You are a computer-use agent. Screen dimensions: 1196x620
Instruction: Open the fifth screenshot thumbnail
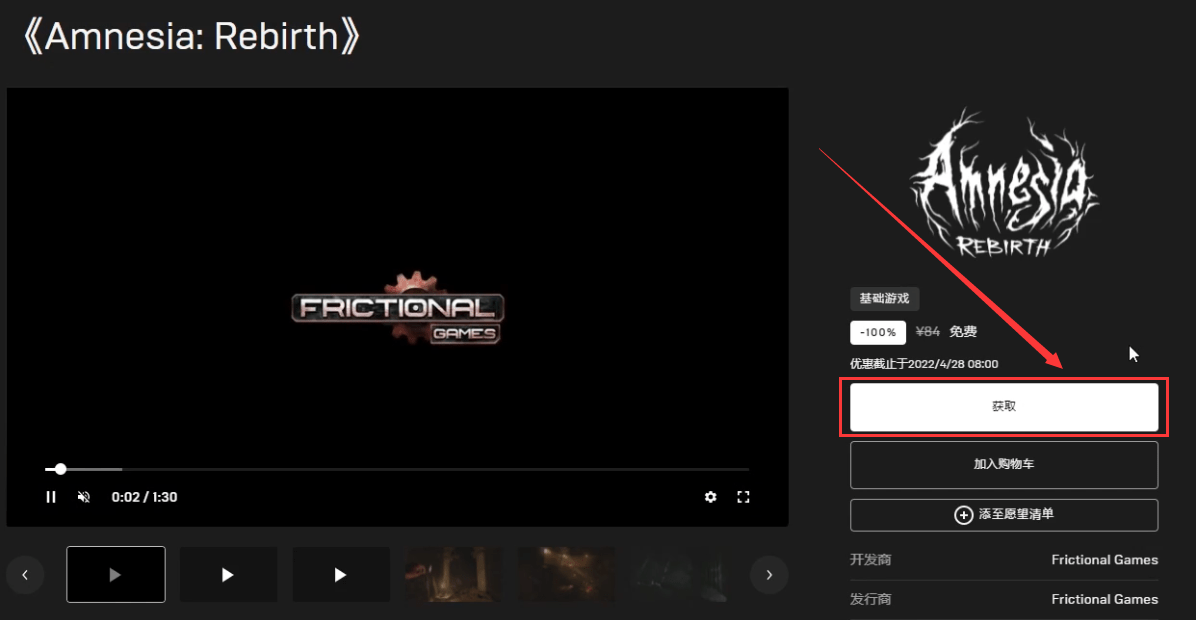pos(567,574)
